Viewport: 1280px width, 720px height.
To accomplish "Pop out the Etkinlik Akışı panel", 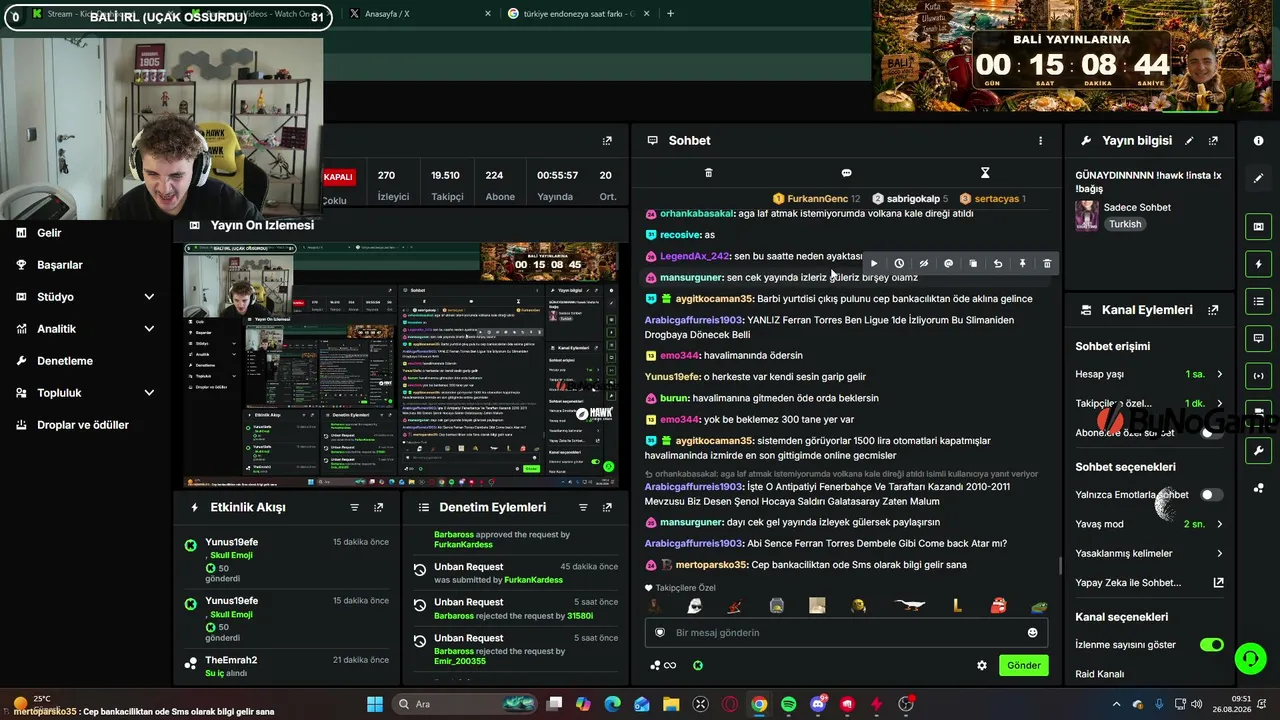I will [x=378, y=508].
